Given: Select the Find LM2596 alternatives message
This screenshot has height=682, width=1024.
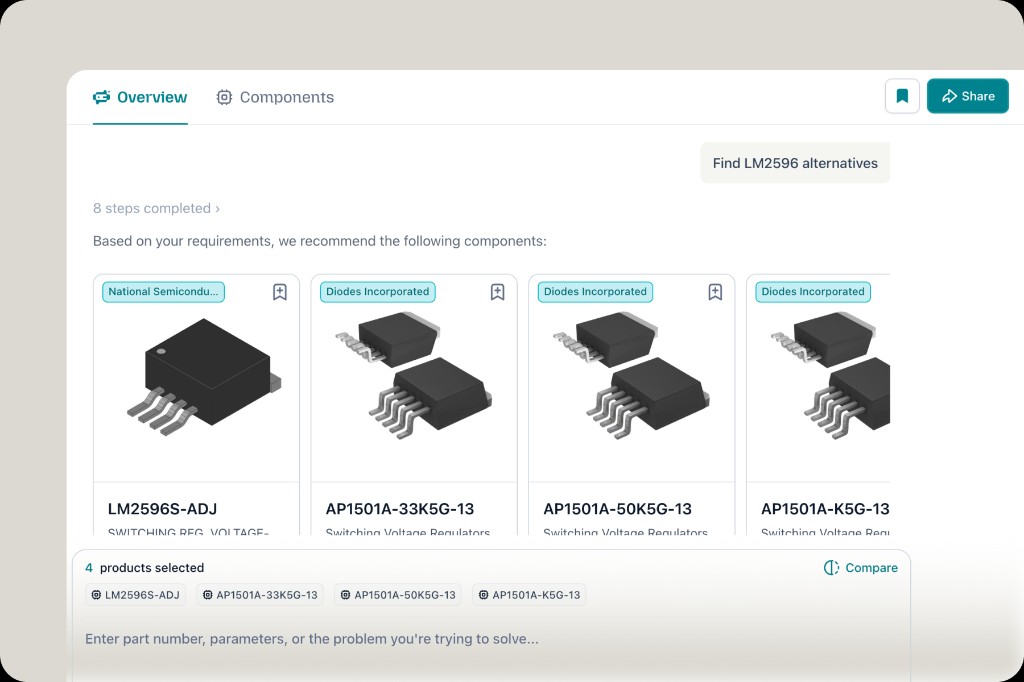Looking at the screenshot, I should point(795,163).
